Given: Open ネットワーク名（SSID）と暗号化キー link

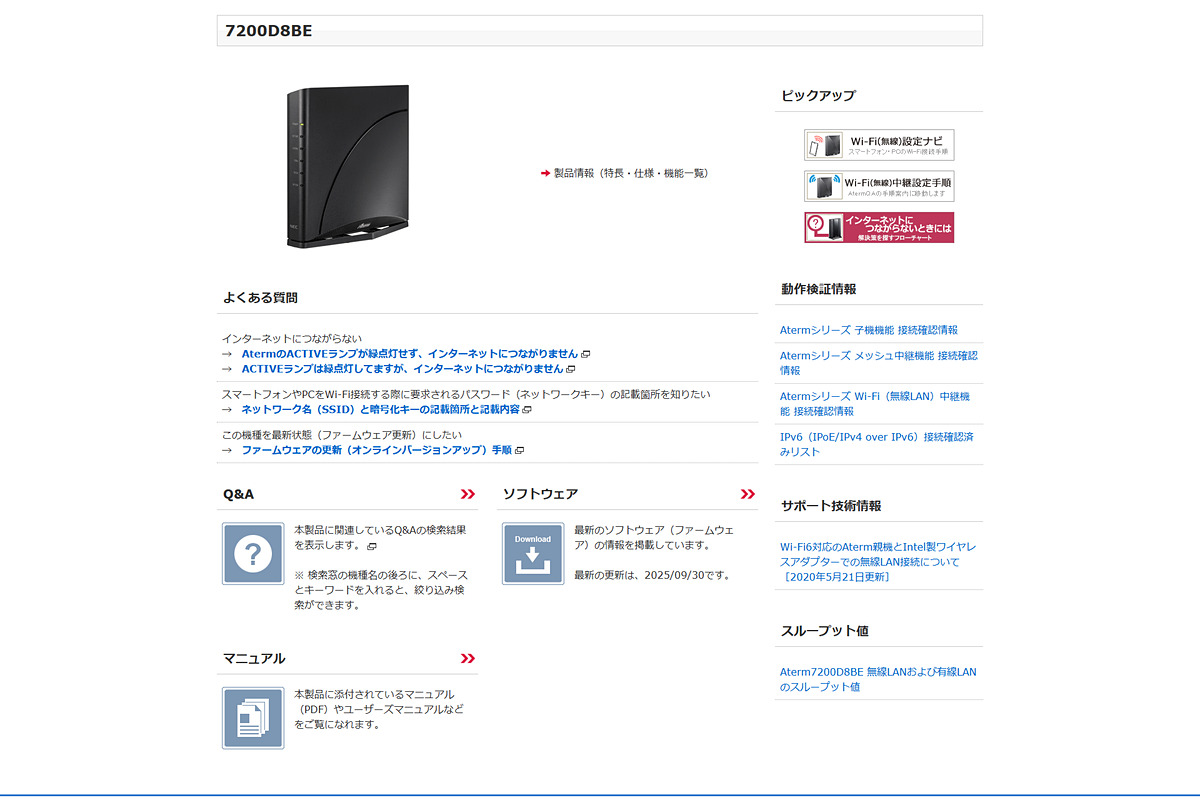Looking at the screenshot, I should click(380, 410).
